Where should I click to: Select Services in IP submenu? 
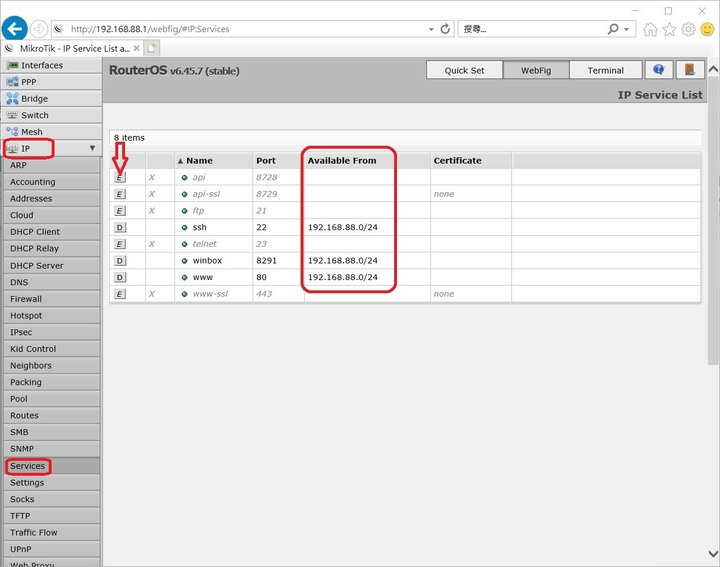[x=51, y=466]
